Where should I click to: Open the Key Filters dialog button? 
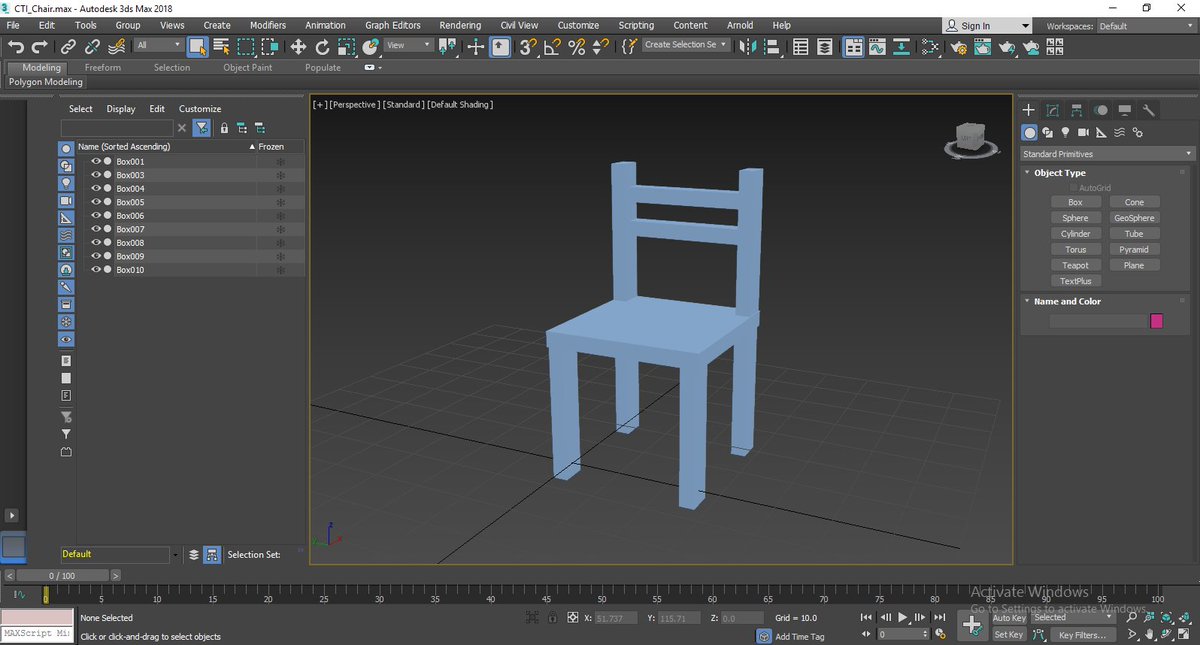(1082, 635)
